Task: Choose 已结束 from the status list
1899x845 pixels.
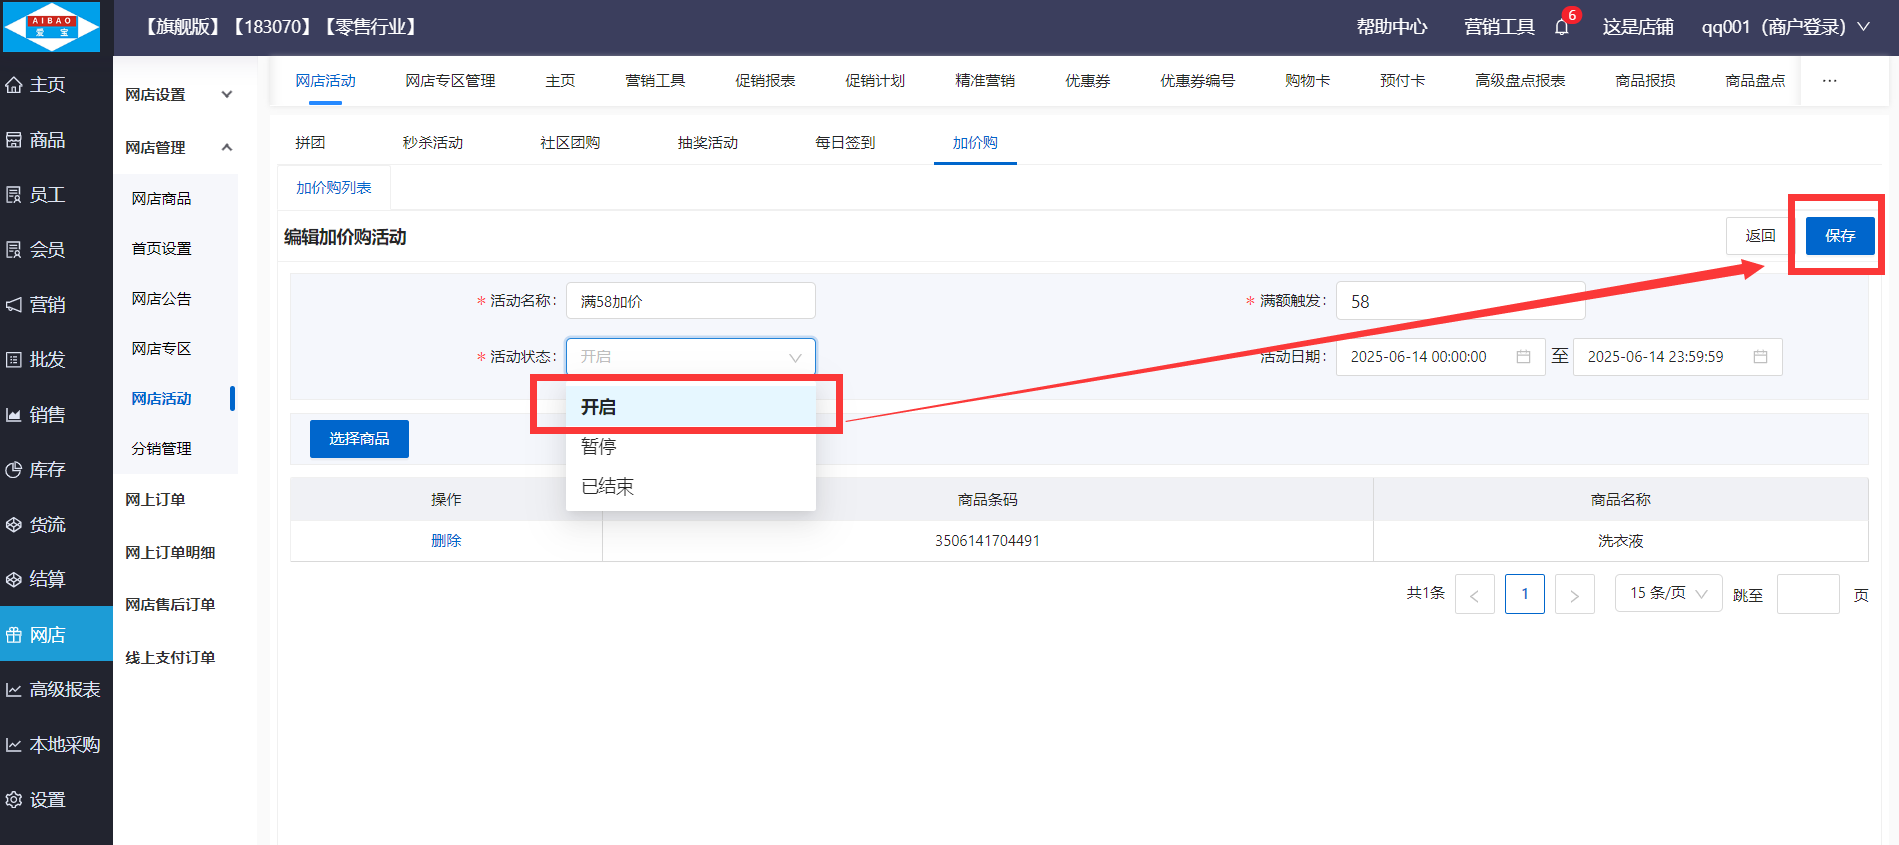Action: point(607,487)
